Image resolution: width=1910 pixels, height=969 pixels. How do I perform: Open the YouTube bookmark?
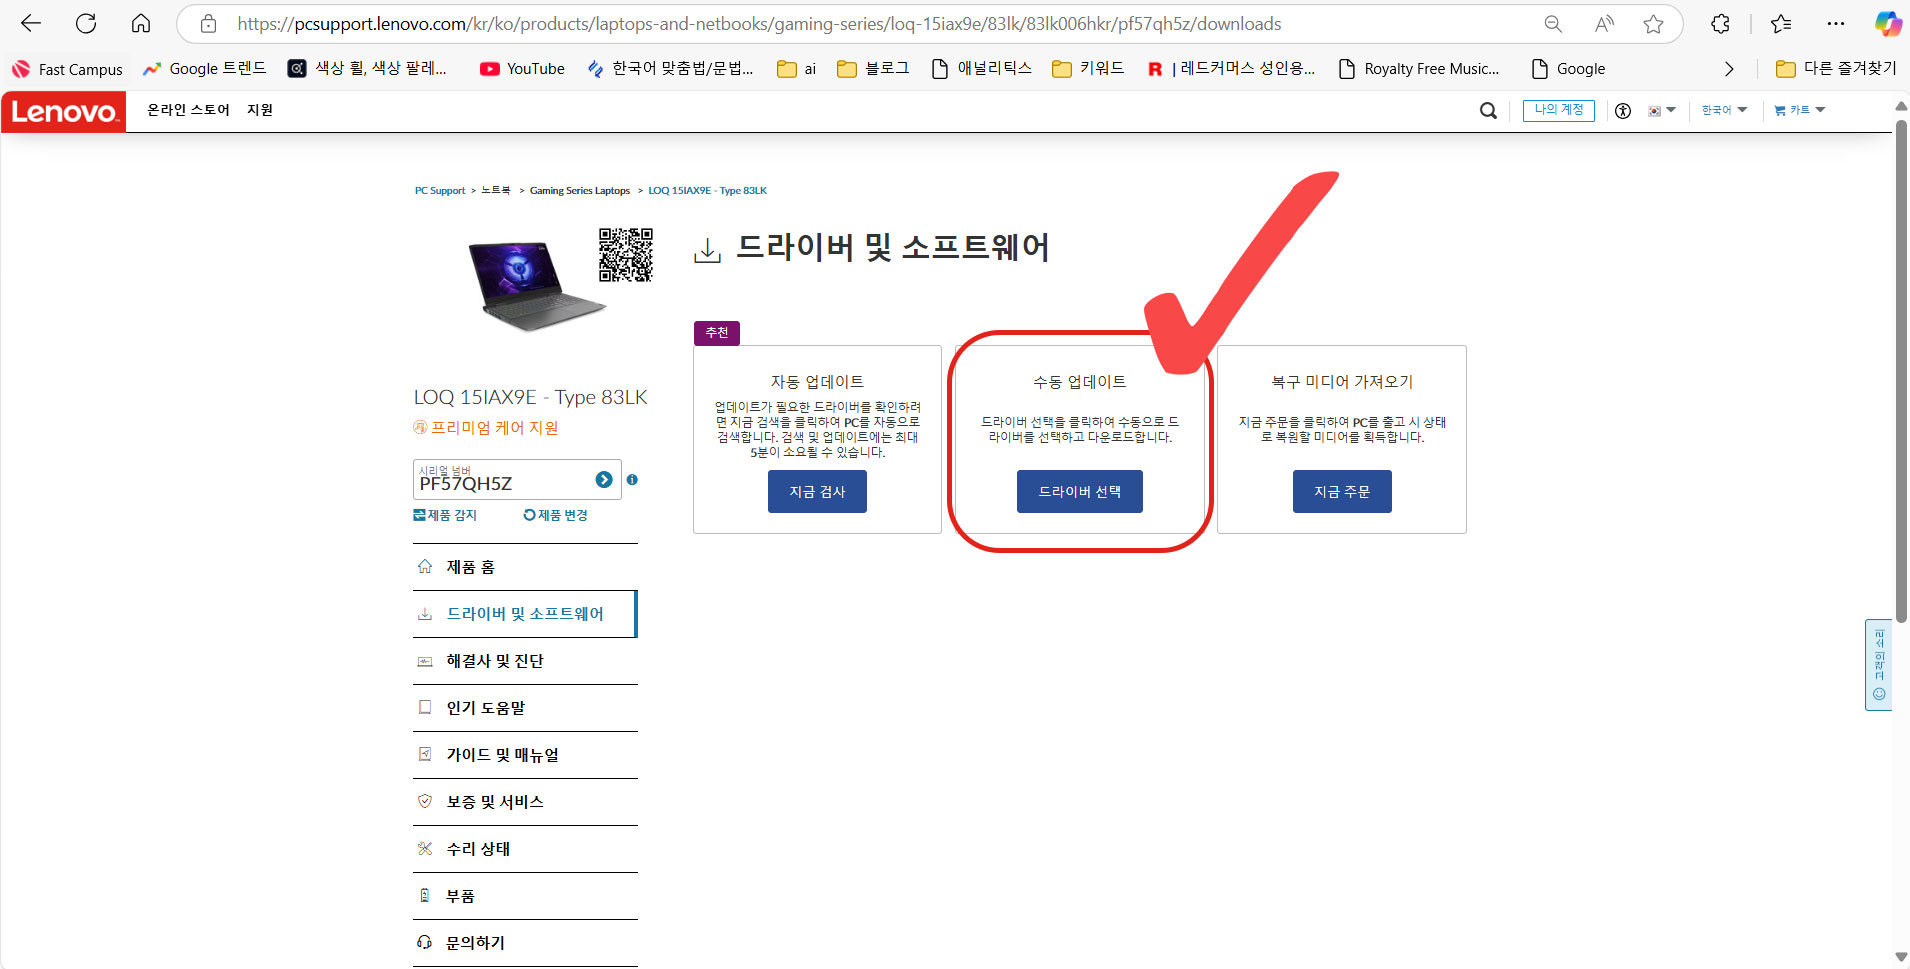522,69
